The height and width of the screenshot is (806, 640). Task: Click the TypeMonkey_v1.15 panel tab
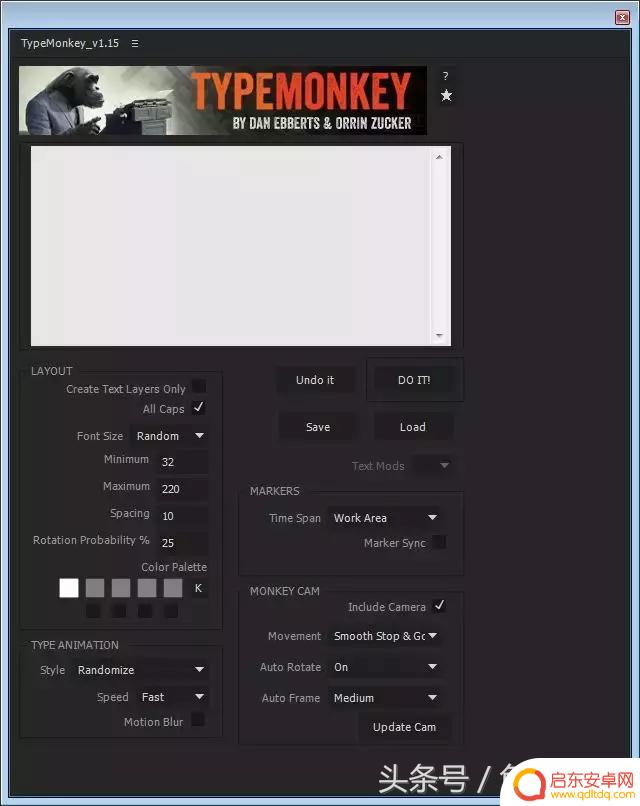tap(70, 43)
